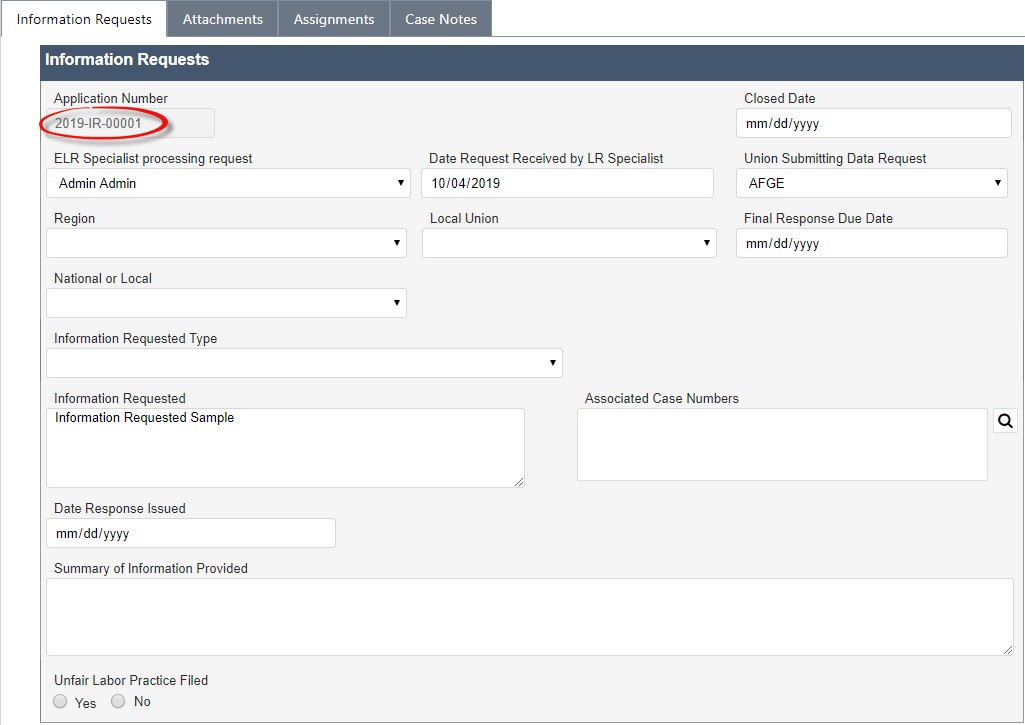1025x725 pixels.
Task: Select No for Unfair Labor Practice Filed
Action: tap(118, 701)
